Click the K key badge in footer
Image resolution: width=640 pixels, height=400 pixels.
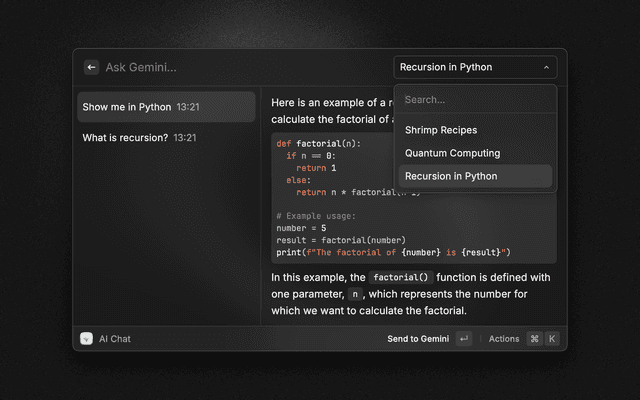click(551, 339)
